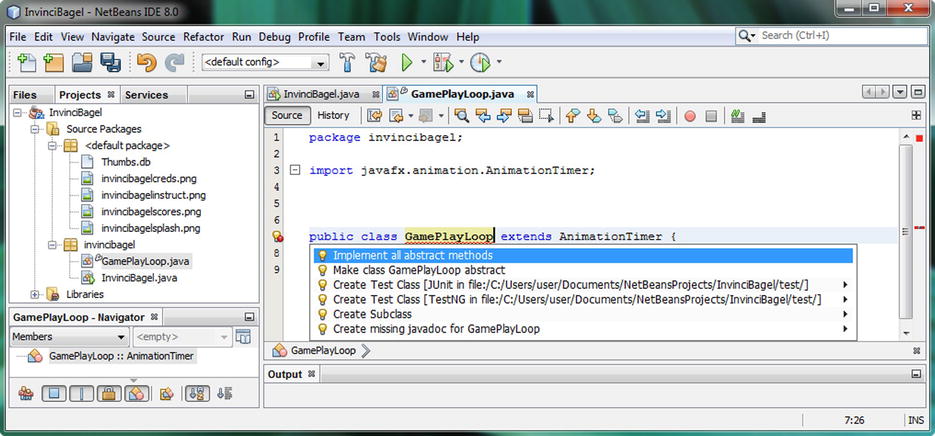
Task: Click the Debug Project icon
Action: tap(444, 62)
